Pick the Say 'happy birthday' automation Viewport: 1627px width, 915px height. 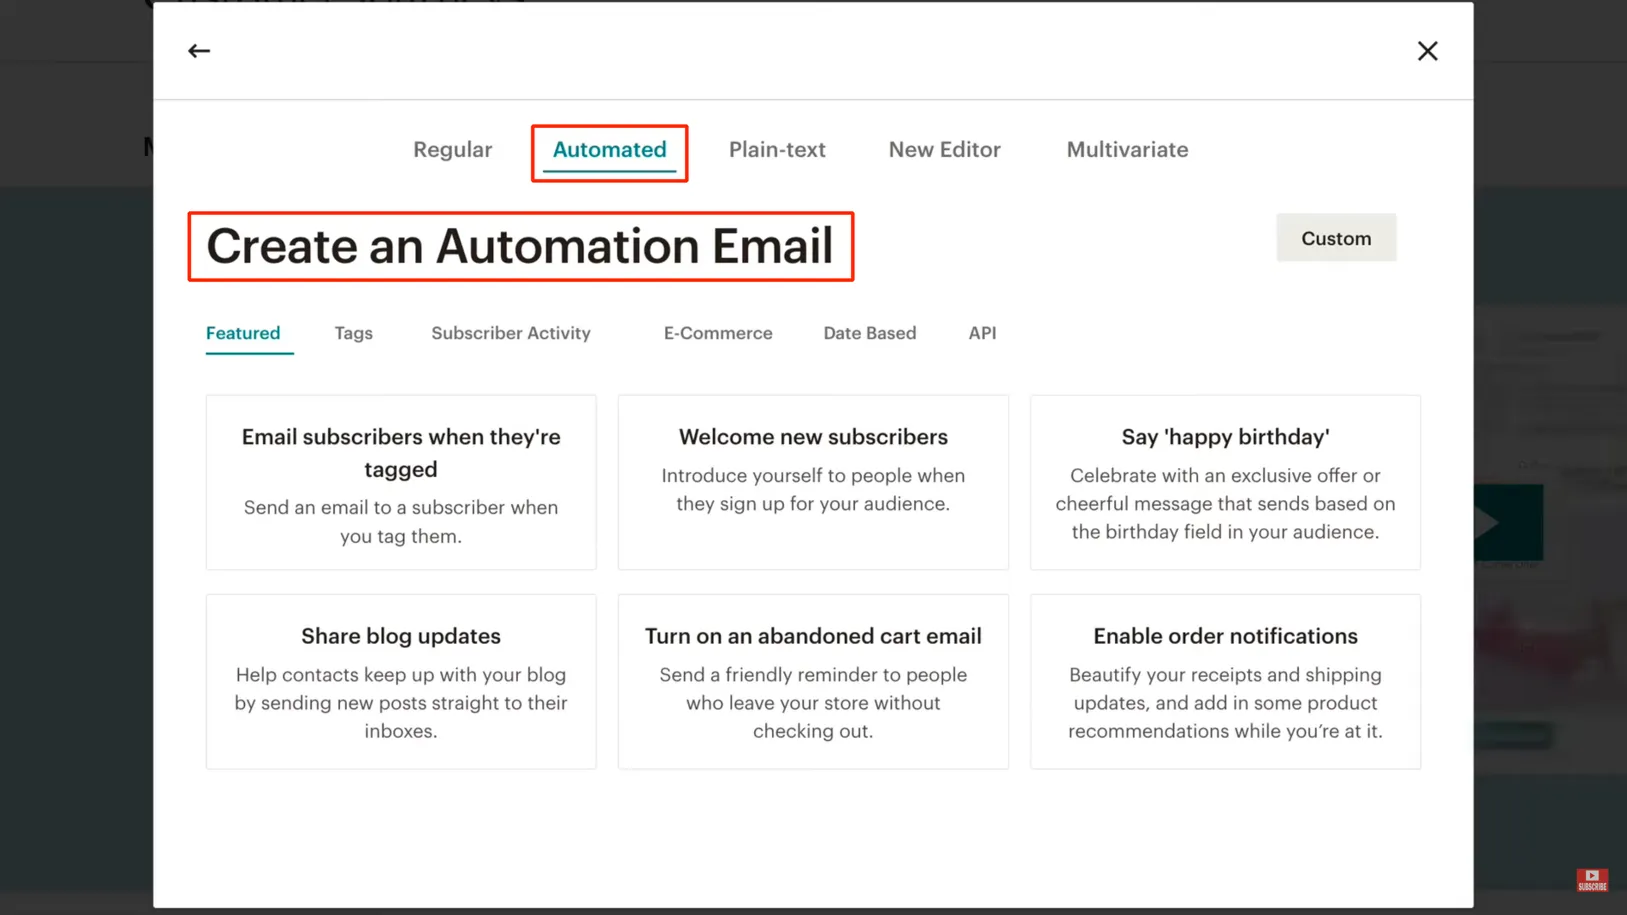[1225, 483]
